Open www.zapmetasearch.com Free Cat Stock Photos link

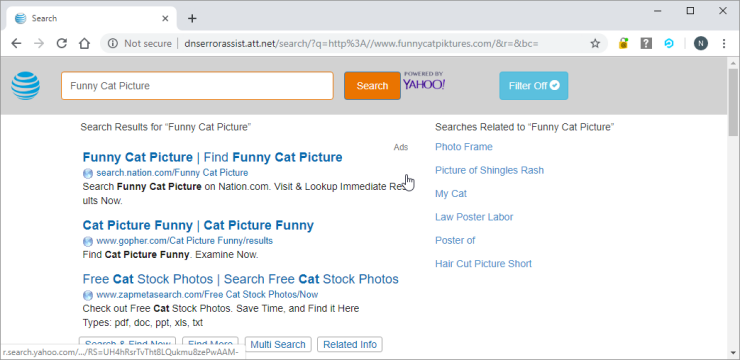pyautogui.click(x=207, y=295)
